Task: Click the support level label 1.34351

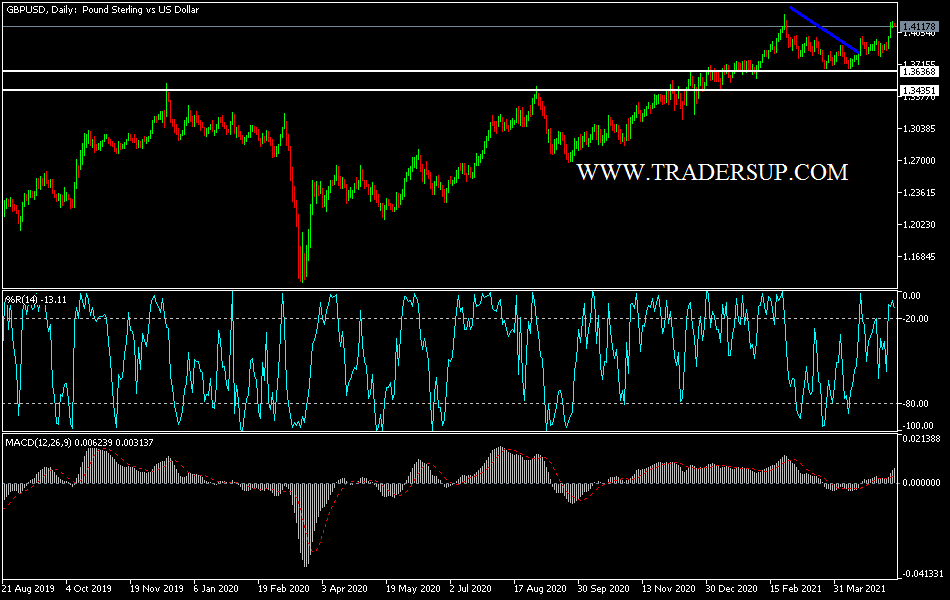Action: coord(919,90)
